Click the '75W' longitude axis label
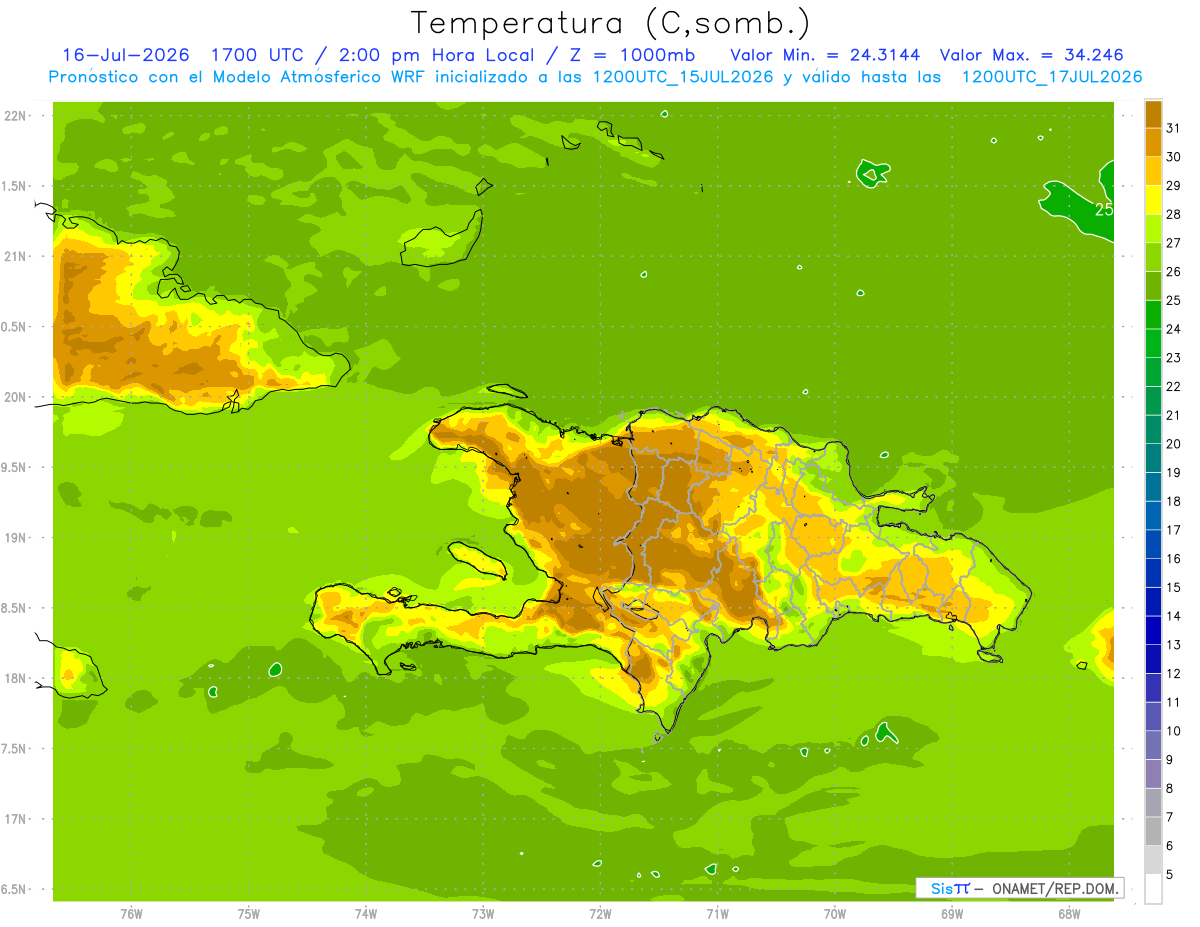 [248, 914]
